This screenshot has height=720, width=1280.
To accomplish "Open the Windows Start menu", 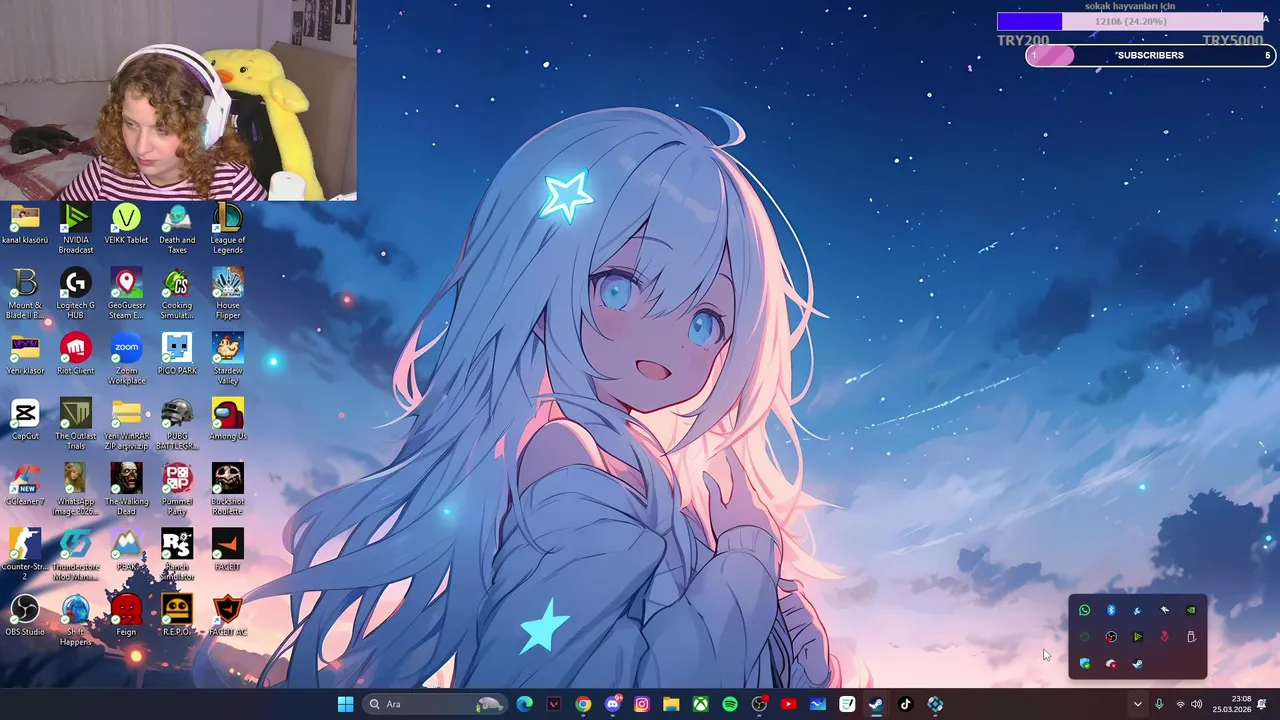I will pyautogui.click(x=345, y=704).
